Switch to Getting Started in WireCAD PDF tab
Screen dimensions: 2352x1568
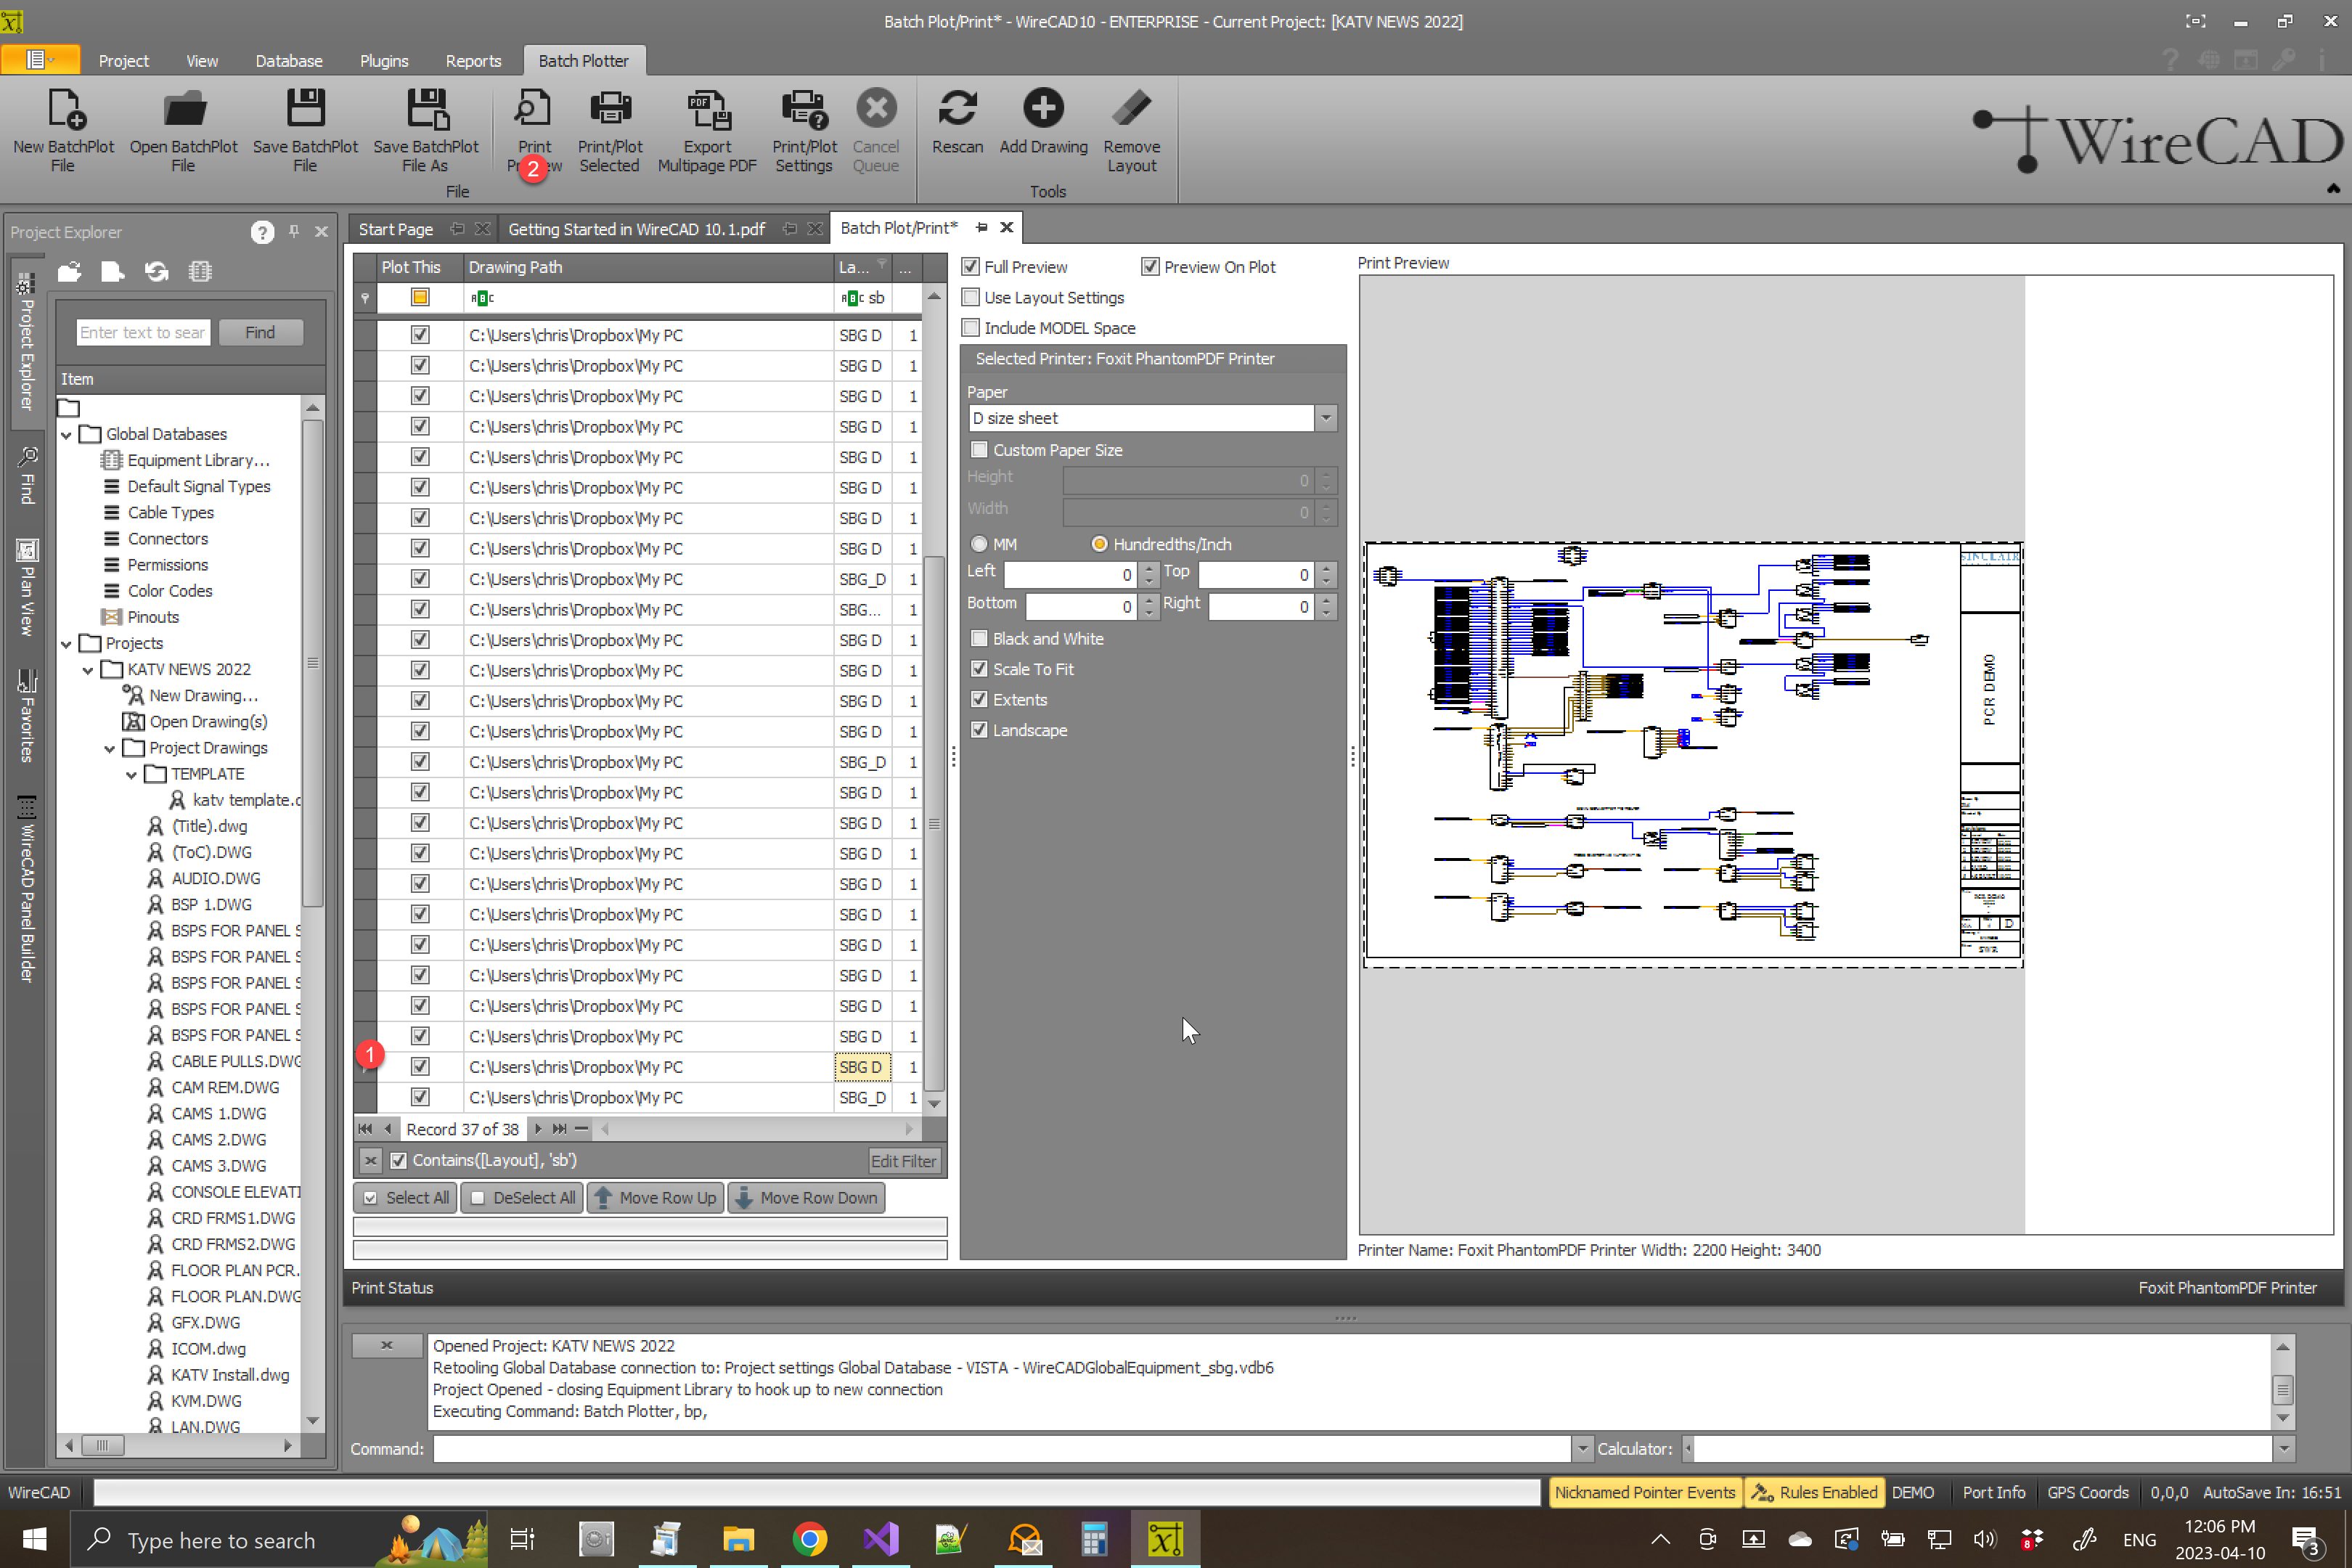click(x=636, y=229)
